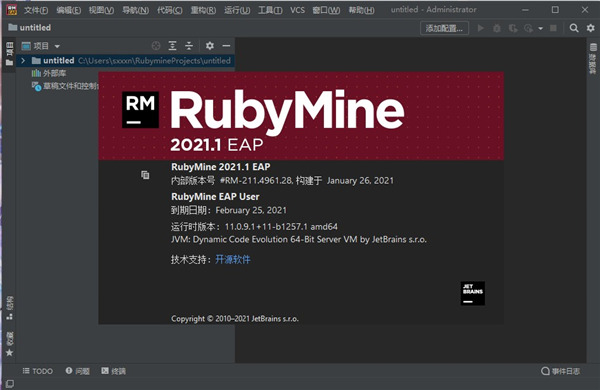
Task: Click the Run play icon in toolbar
Action: coord(481,28)
